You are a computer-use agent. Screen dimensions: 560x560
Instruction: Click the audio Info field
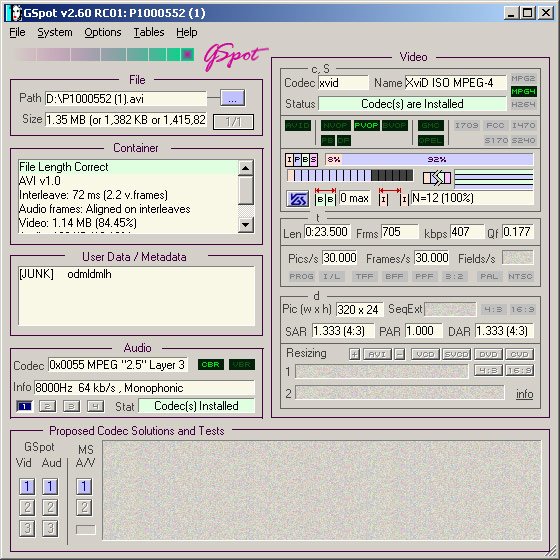[x=144, y=388]
